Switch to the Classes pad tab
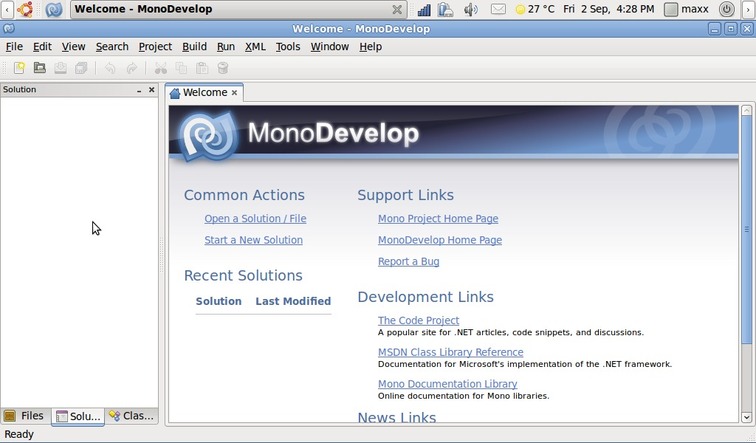The height and width of the screenshot is (443, 756). [x=132, y=416]
